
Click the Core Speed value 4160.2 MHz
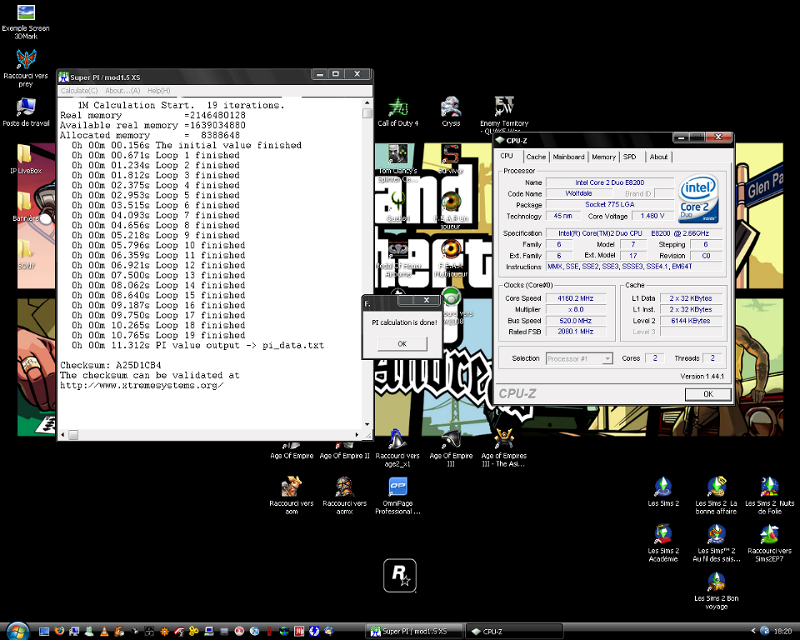(x=576, y=299)
